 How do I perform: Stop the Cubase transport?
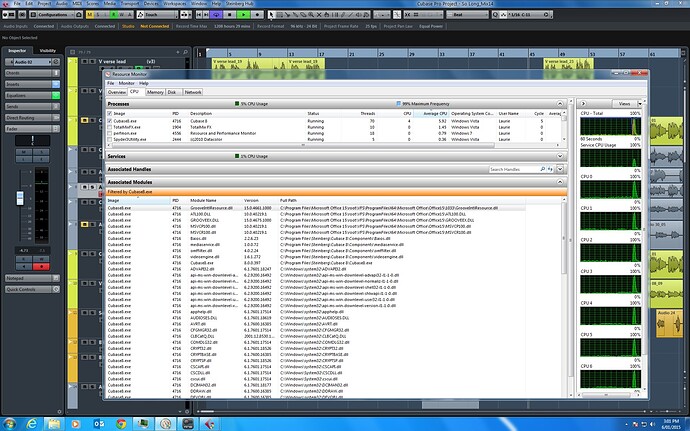229,15
